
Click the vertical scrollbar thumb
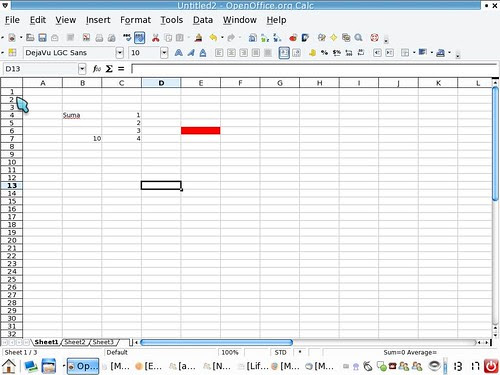click(x=495, y=144)
